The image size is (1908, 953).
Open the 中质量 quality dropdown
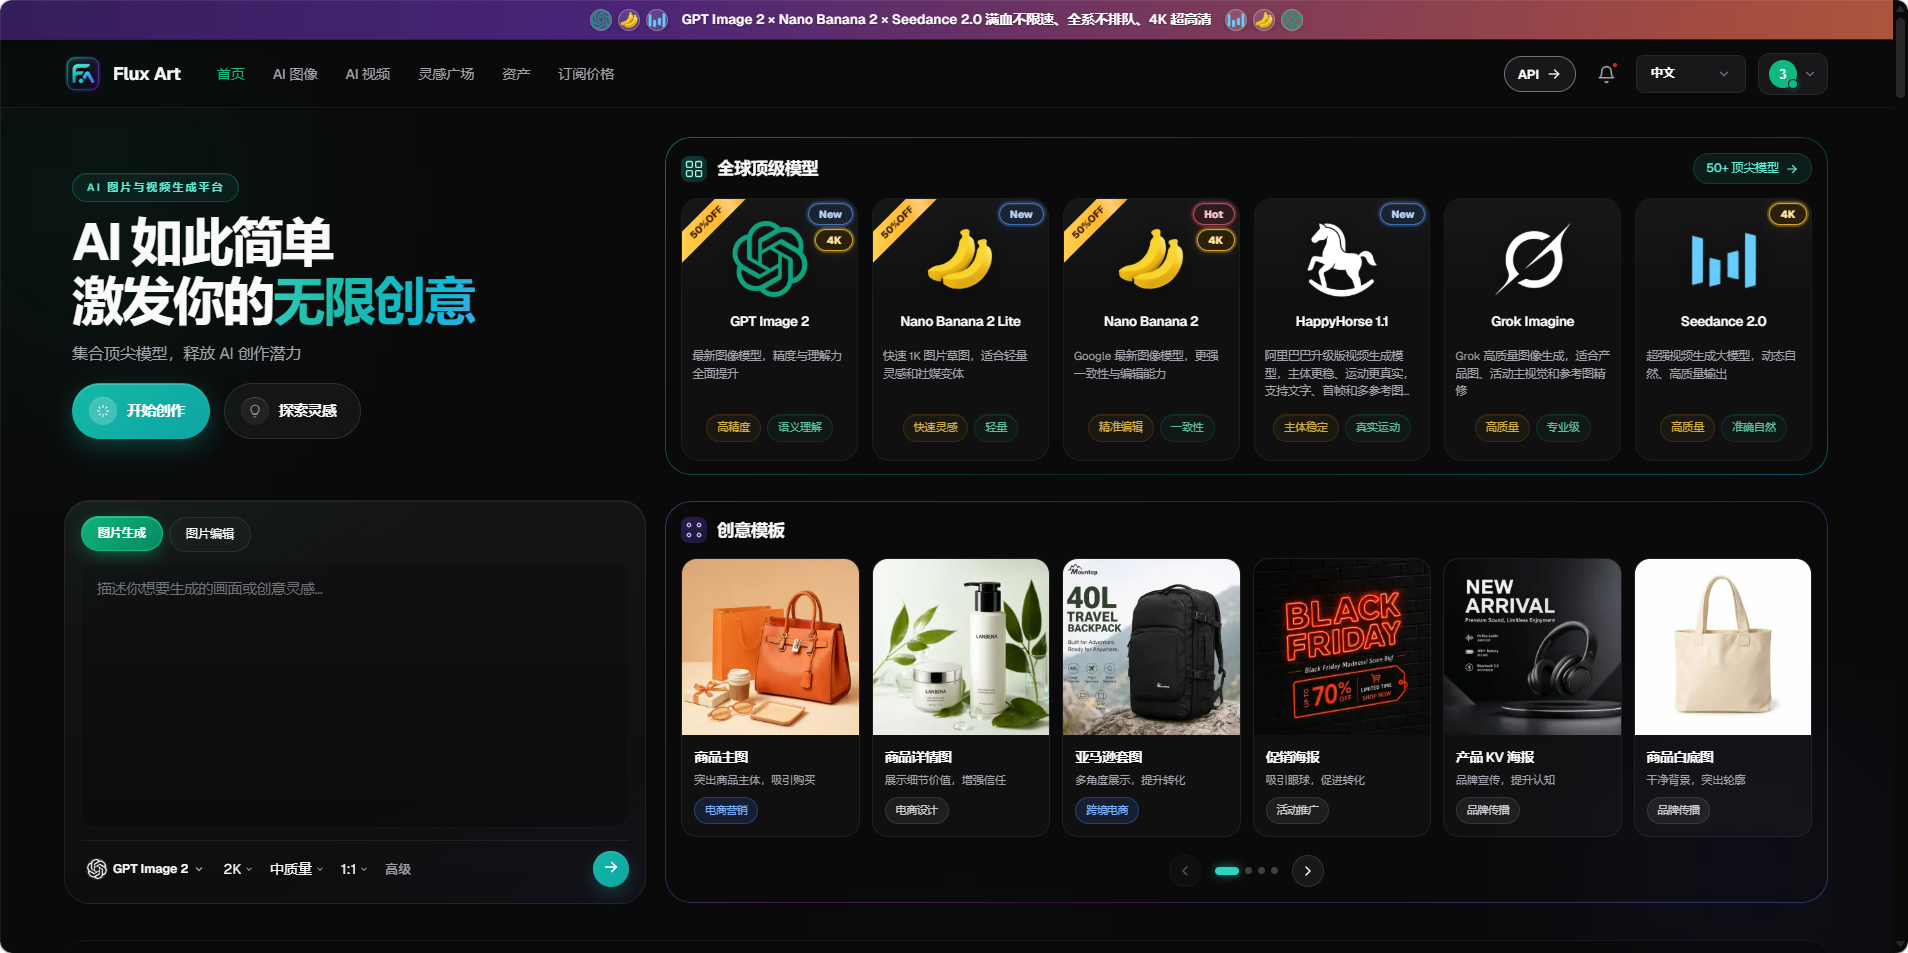tap(297, 869)
